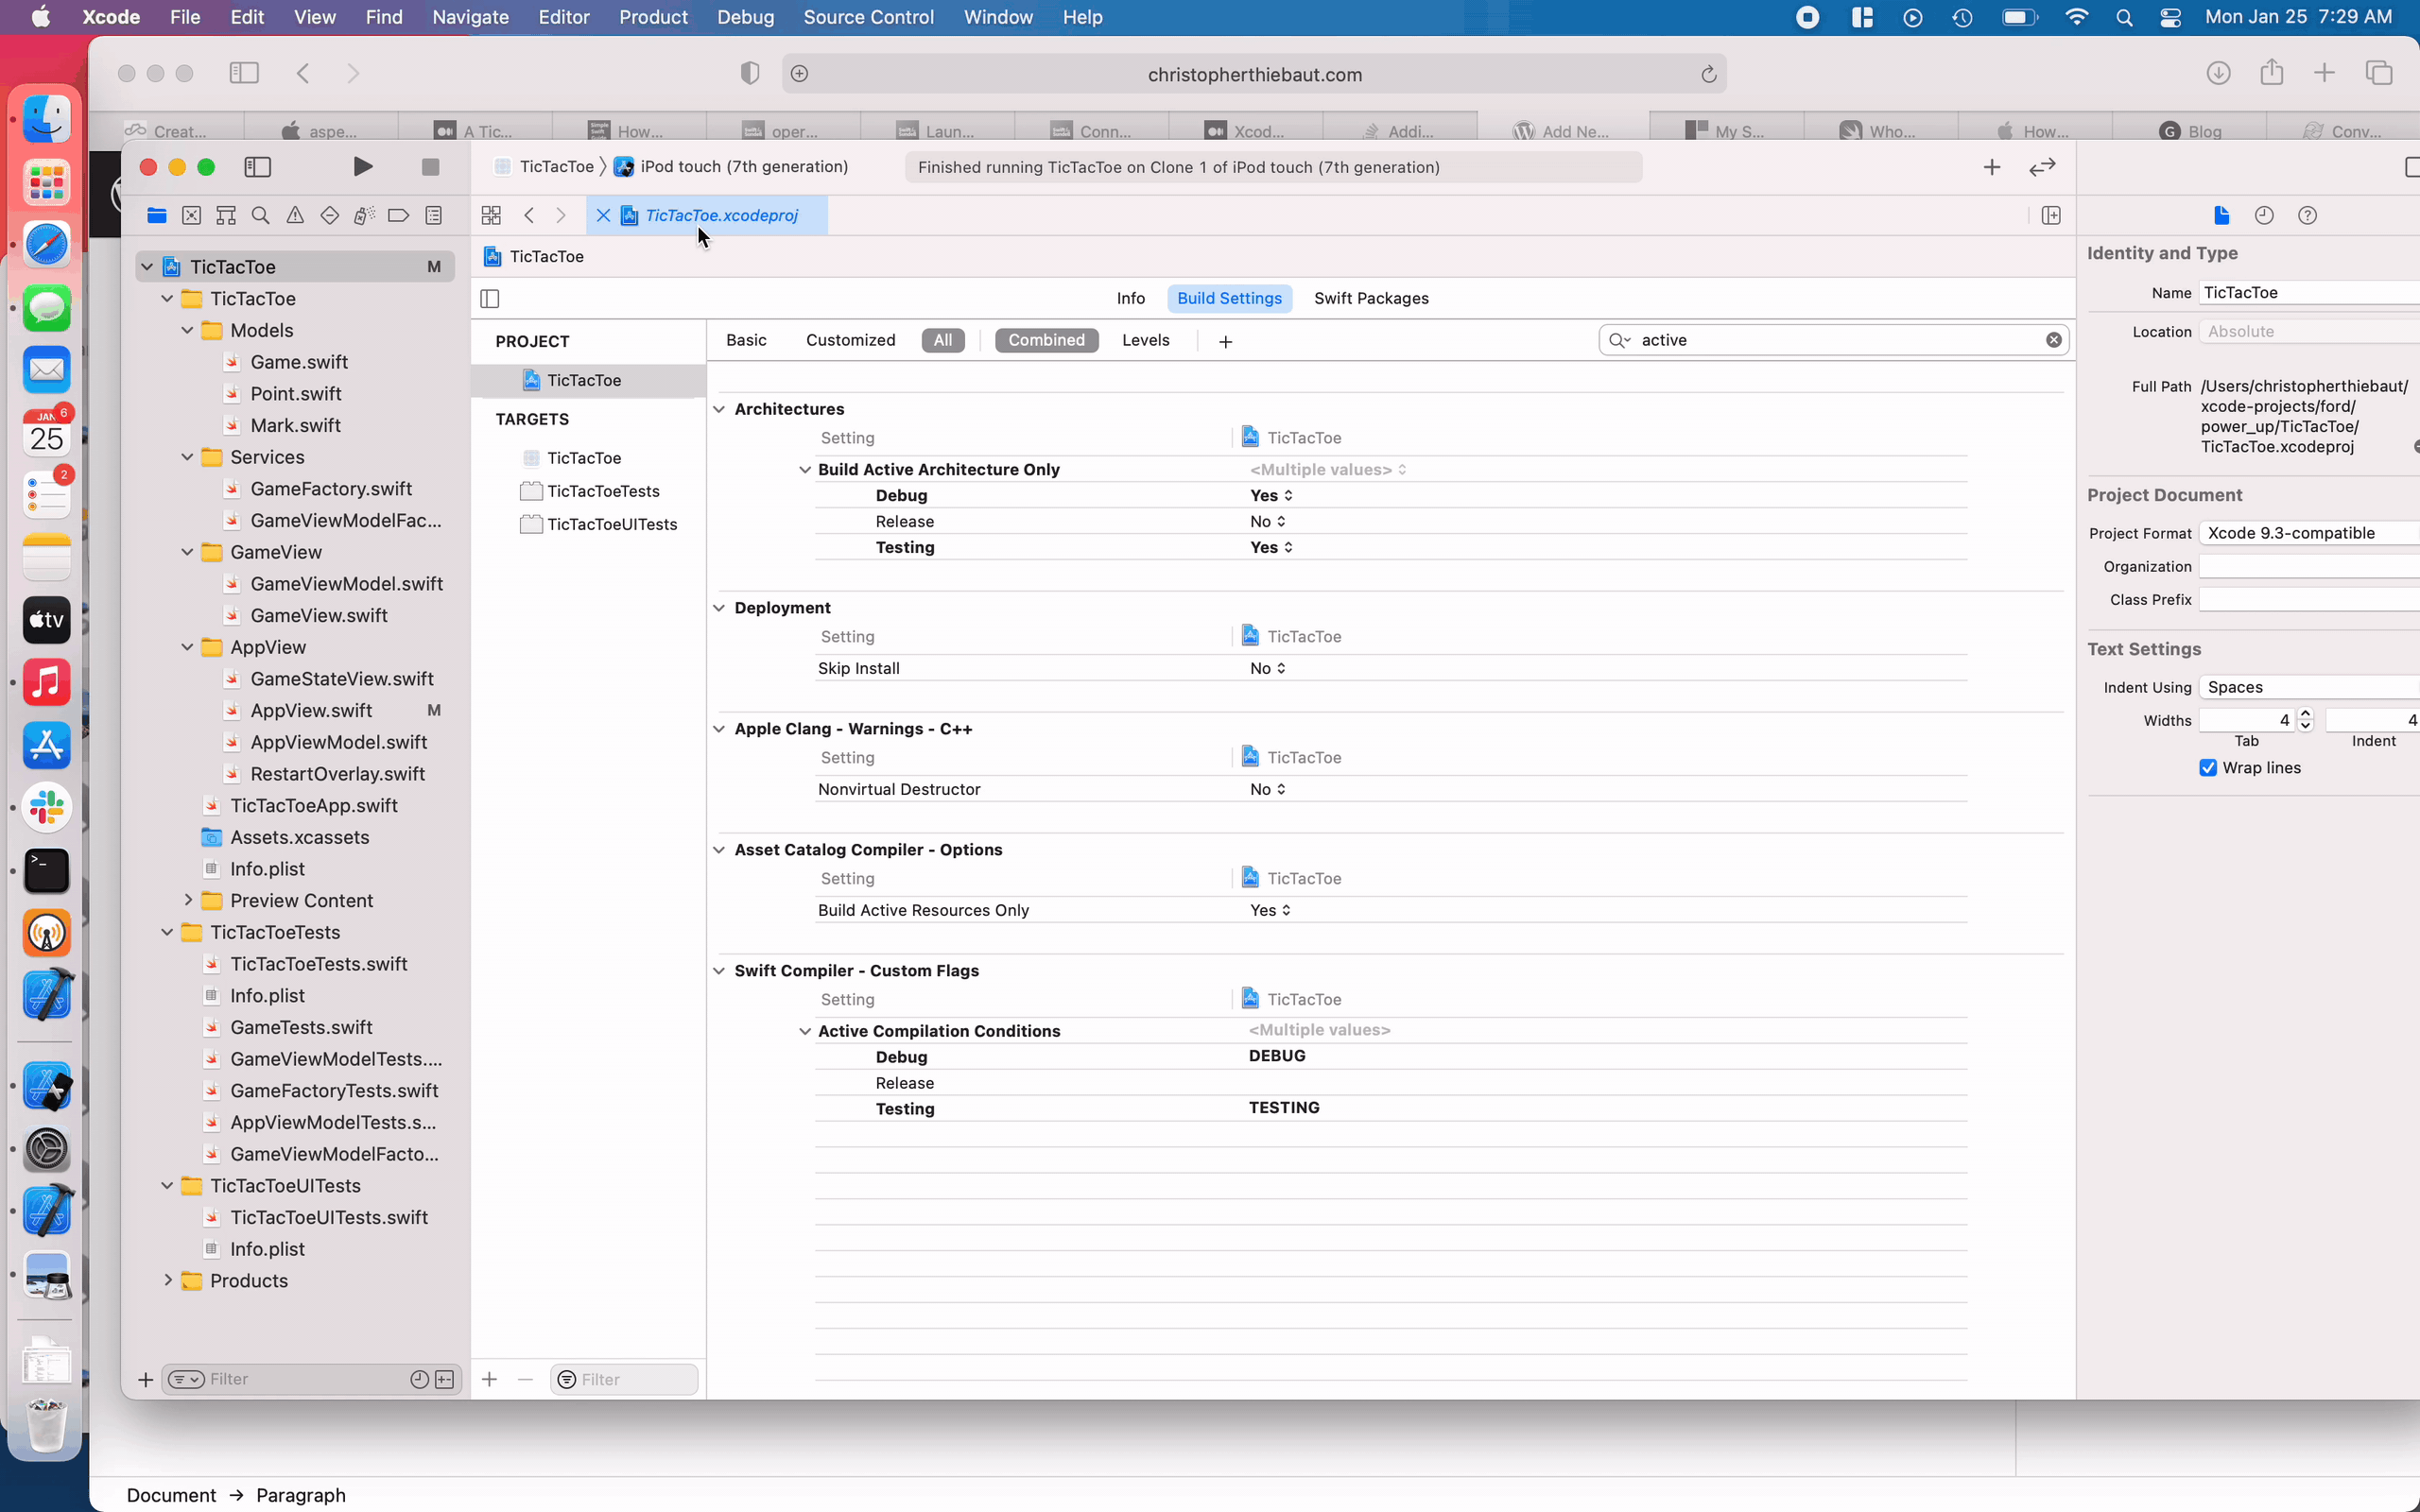Open the Project Format dropdown
Viewport: 2420px width, 1512px height.
pos(2308,533)
